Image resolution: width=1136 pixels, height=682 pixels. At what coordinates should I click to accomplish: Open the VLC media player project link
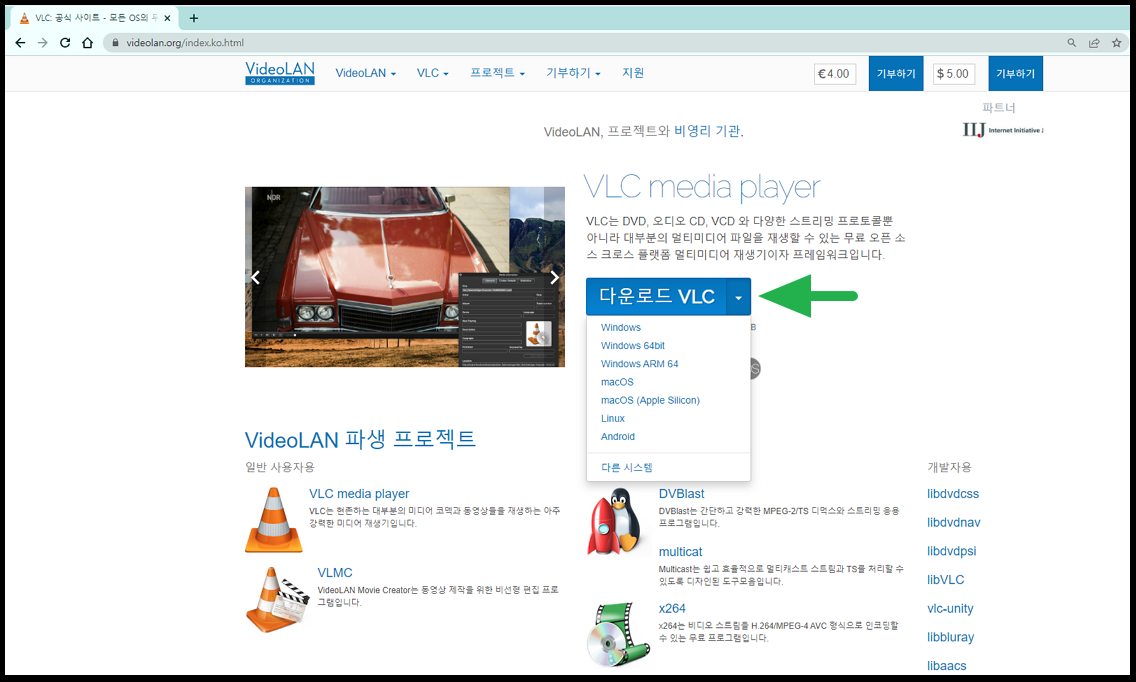click(359, 494)
